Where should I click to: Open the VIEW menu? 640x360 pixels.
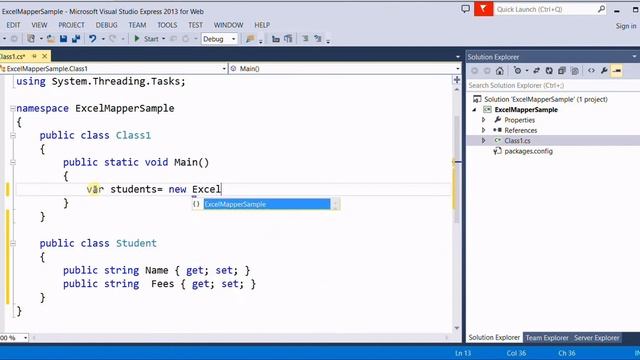(39, 25)
